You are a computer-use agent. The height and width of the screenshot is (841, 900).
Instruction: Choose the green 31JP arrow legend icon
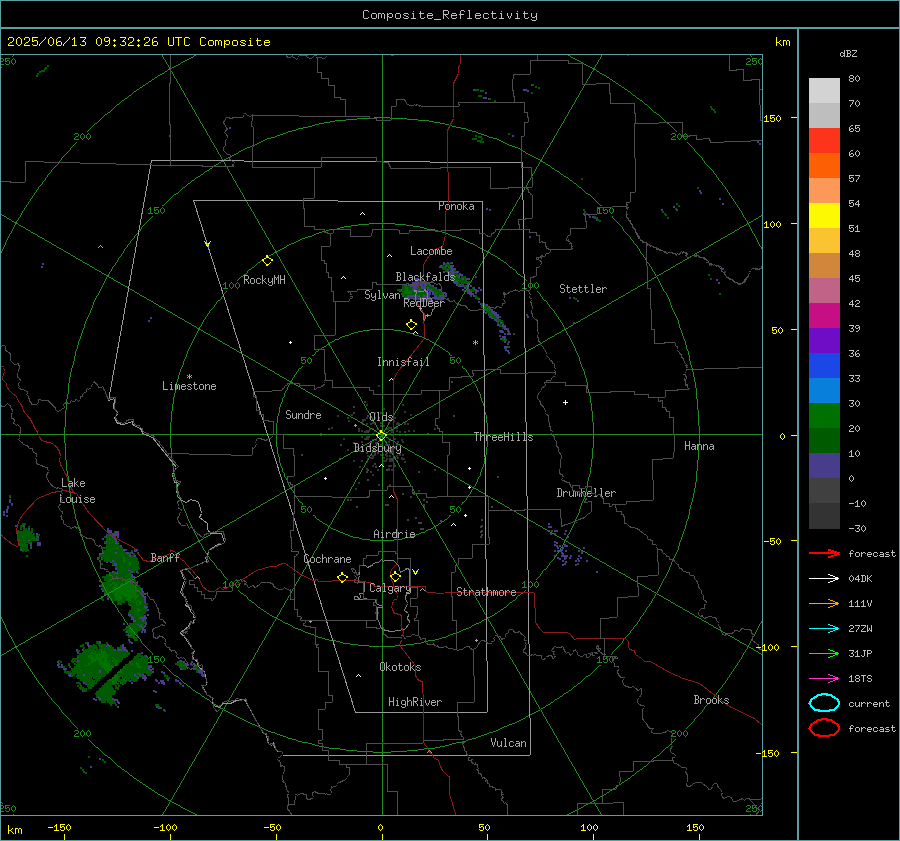point(824,653)
